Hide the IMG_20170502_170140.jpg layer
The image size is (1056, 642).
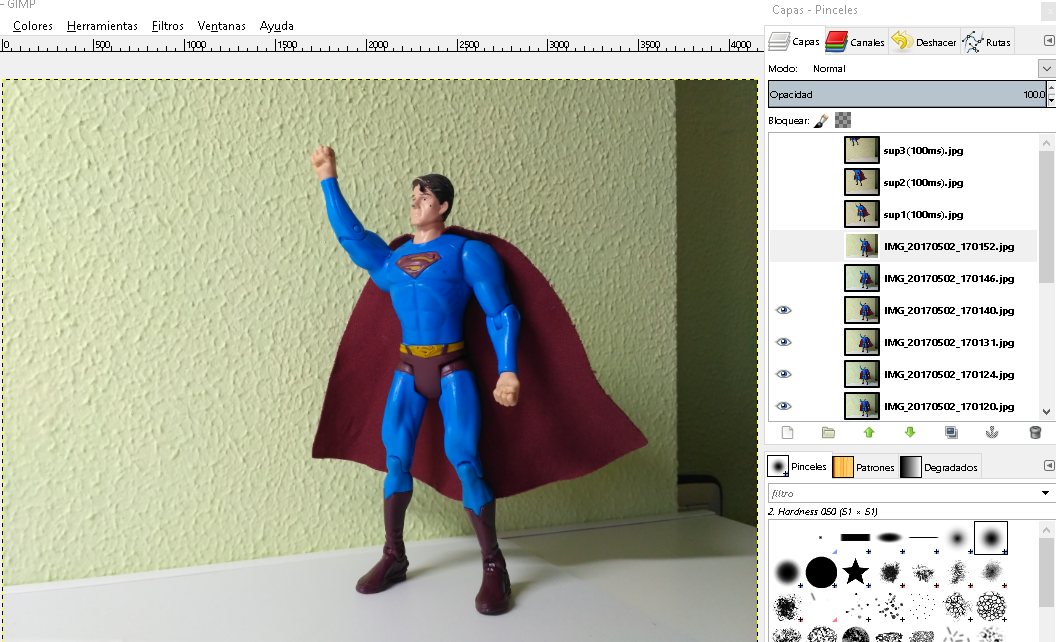pos(783,310)
